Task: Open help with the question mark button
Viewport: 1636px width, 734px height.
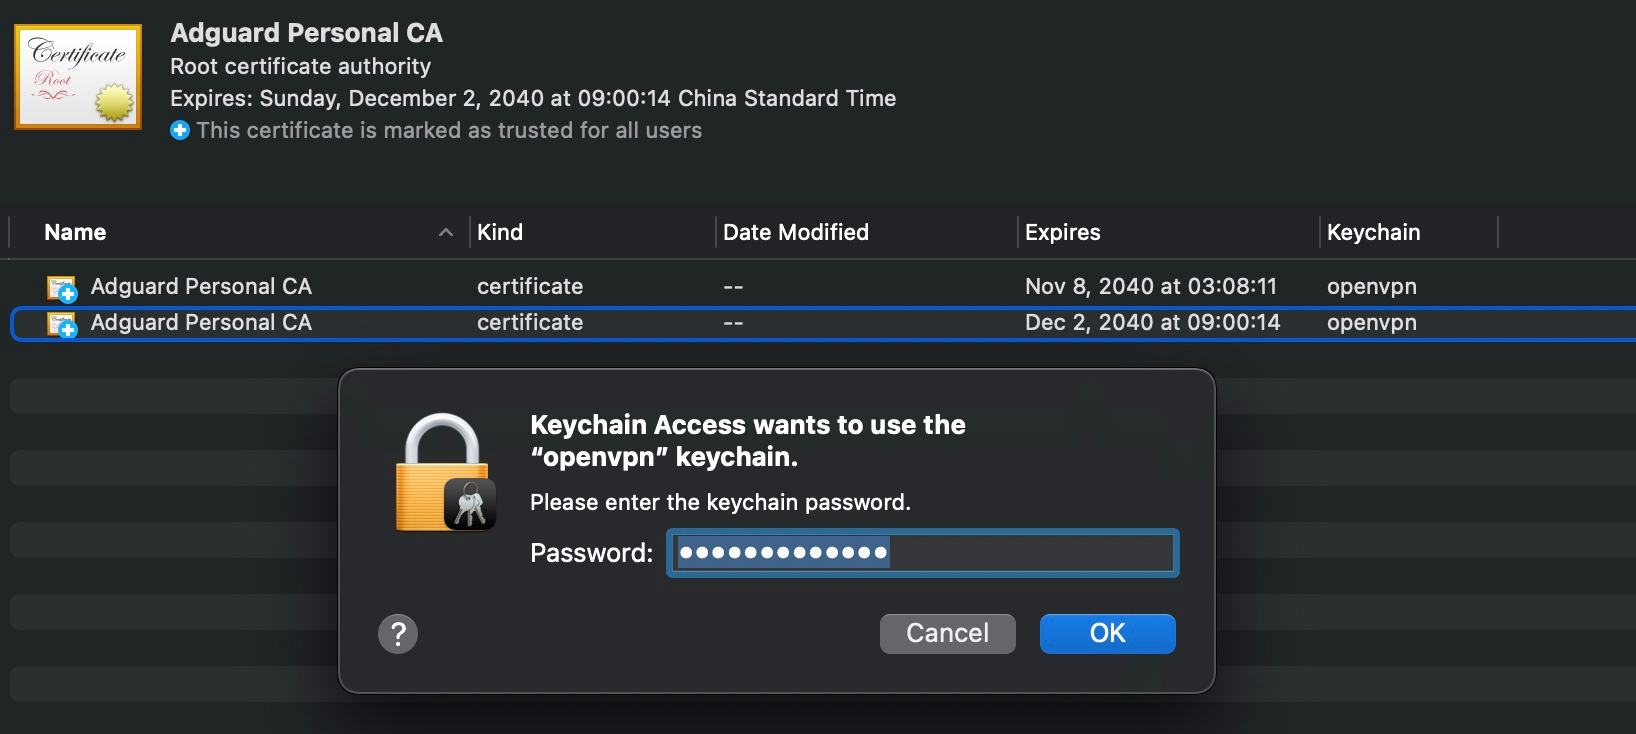Action: [x=398, y=633]
